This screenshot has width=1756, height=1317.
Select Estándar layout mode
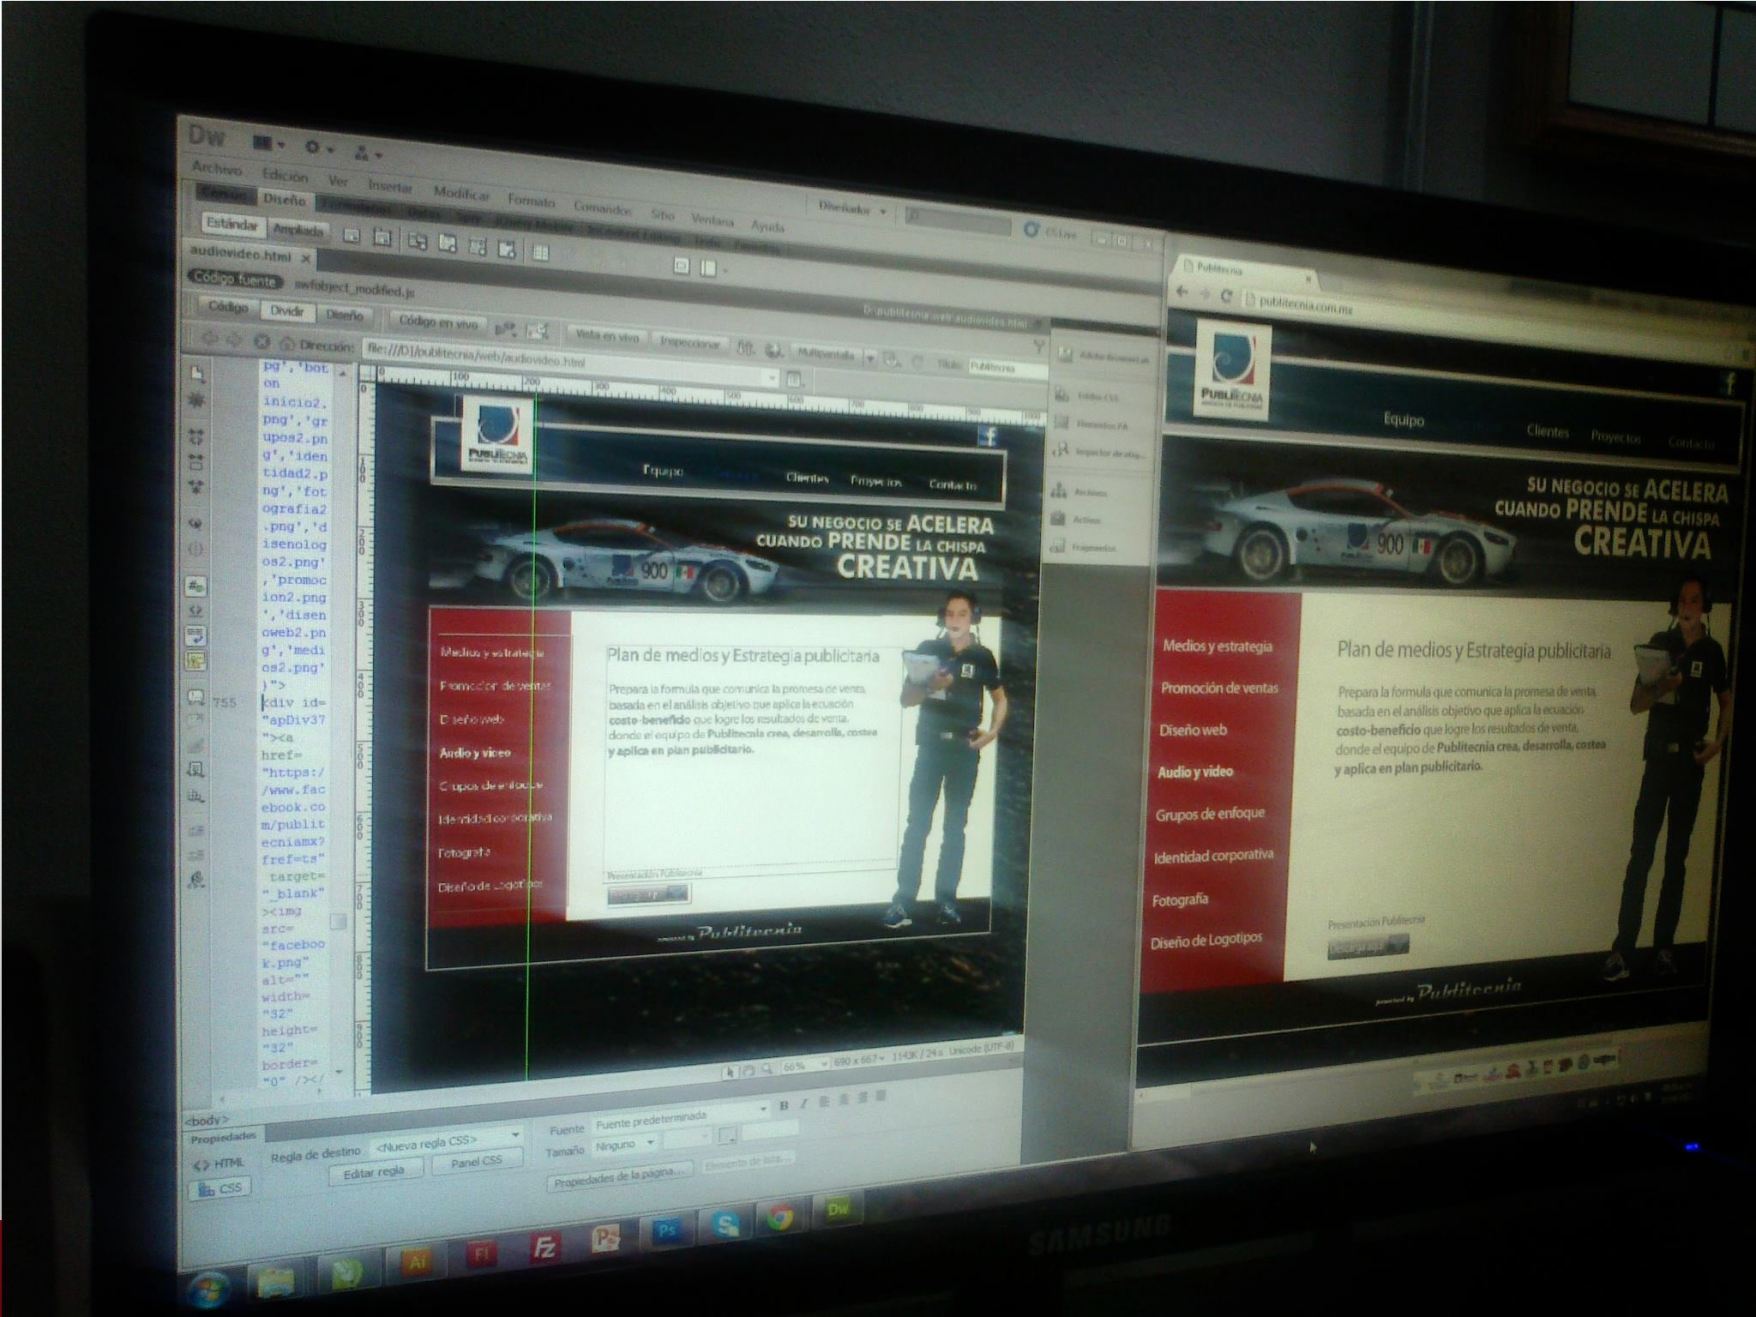click(232, 224)
